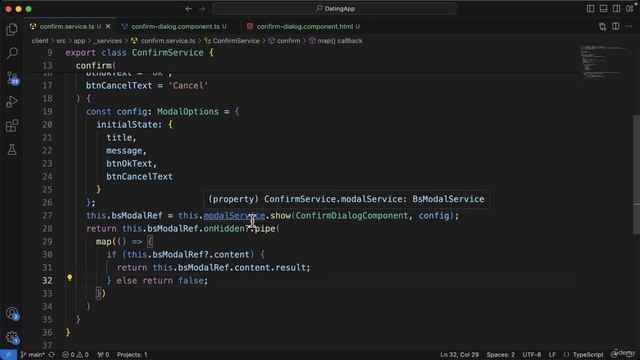The image size is (640, 360).
Task: Open the Manage gear settings menu
Action: [x=12, y=337]
